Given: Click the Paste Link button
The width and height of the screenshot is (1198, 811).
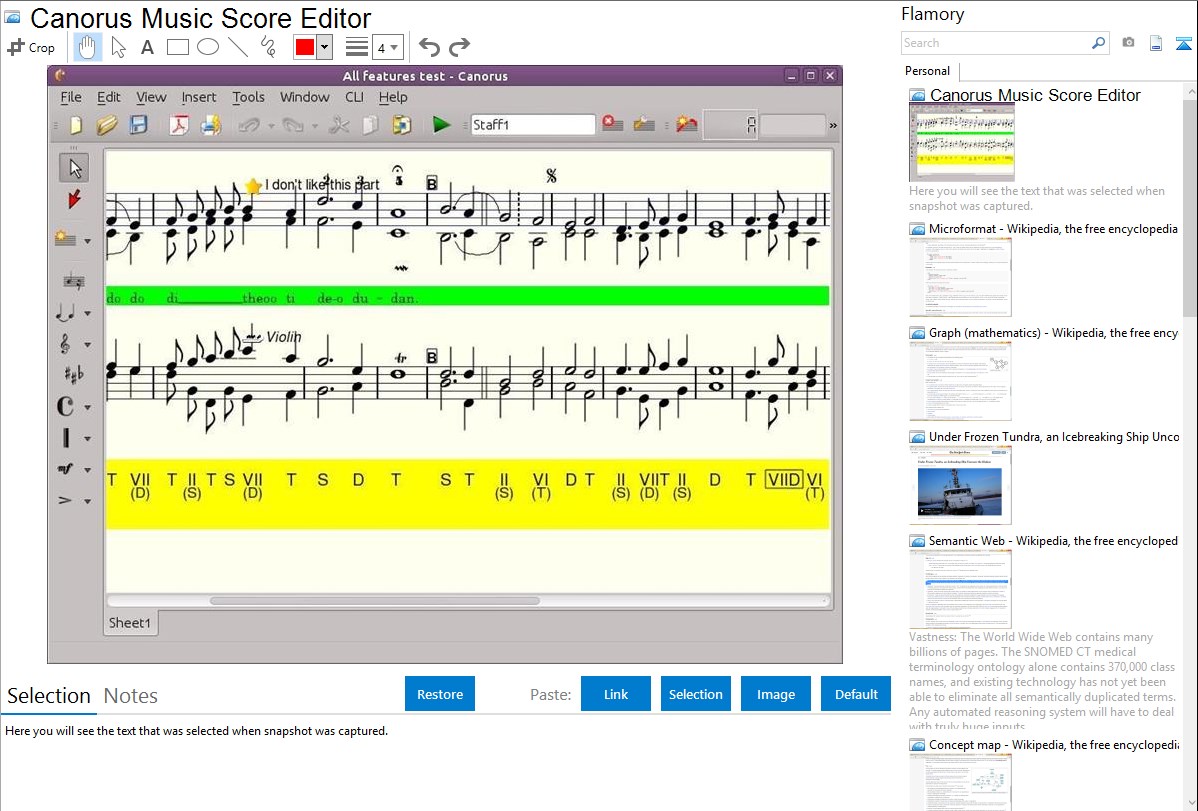Looking at the screenshot, I should (616, 694).
